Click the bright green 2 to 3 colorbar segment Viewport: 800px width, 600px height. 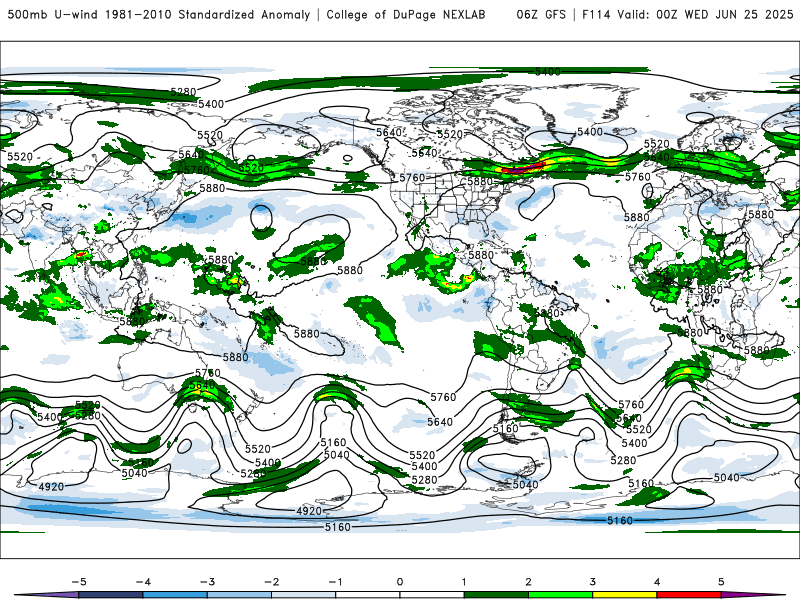pos(561,595)
